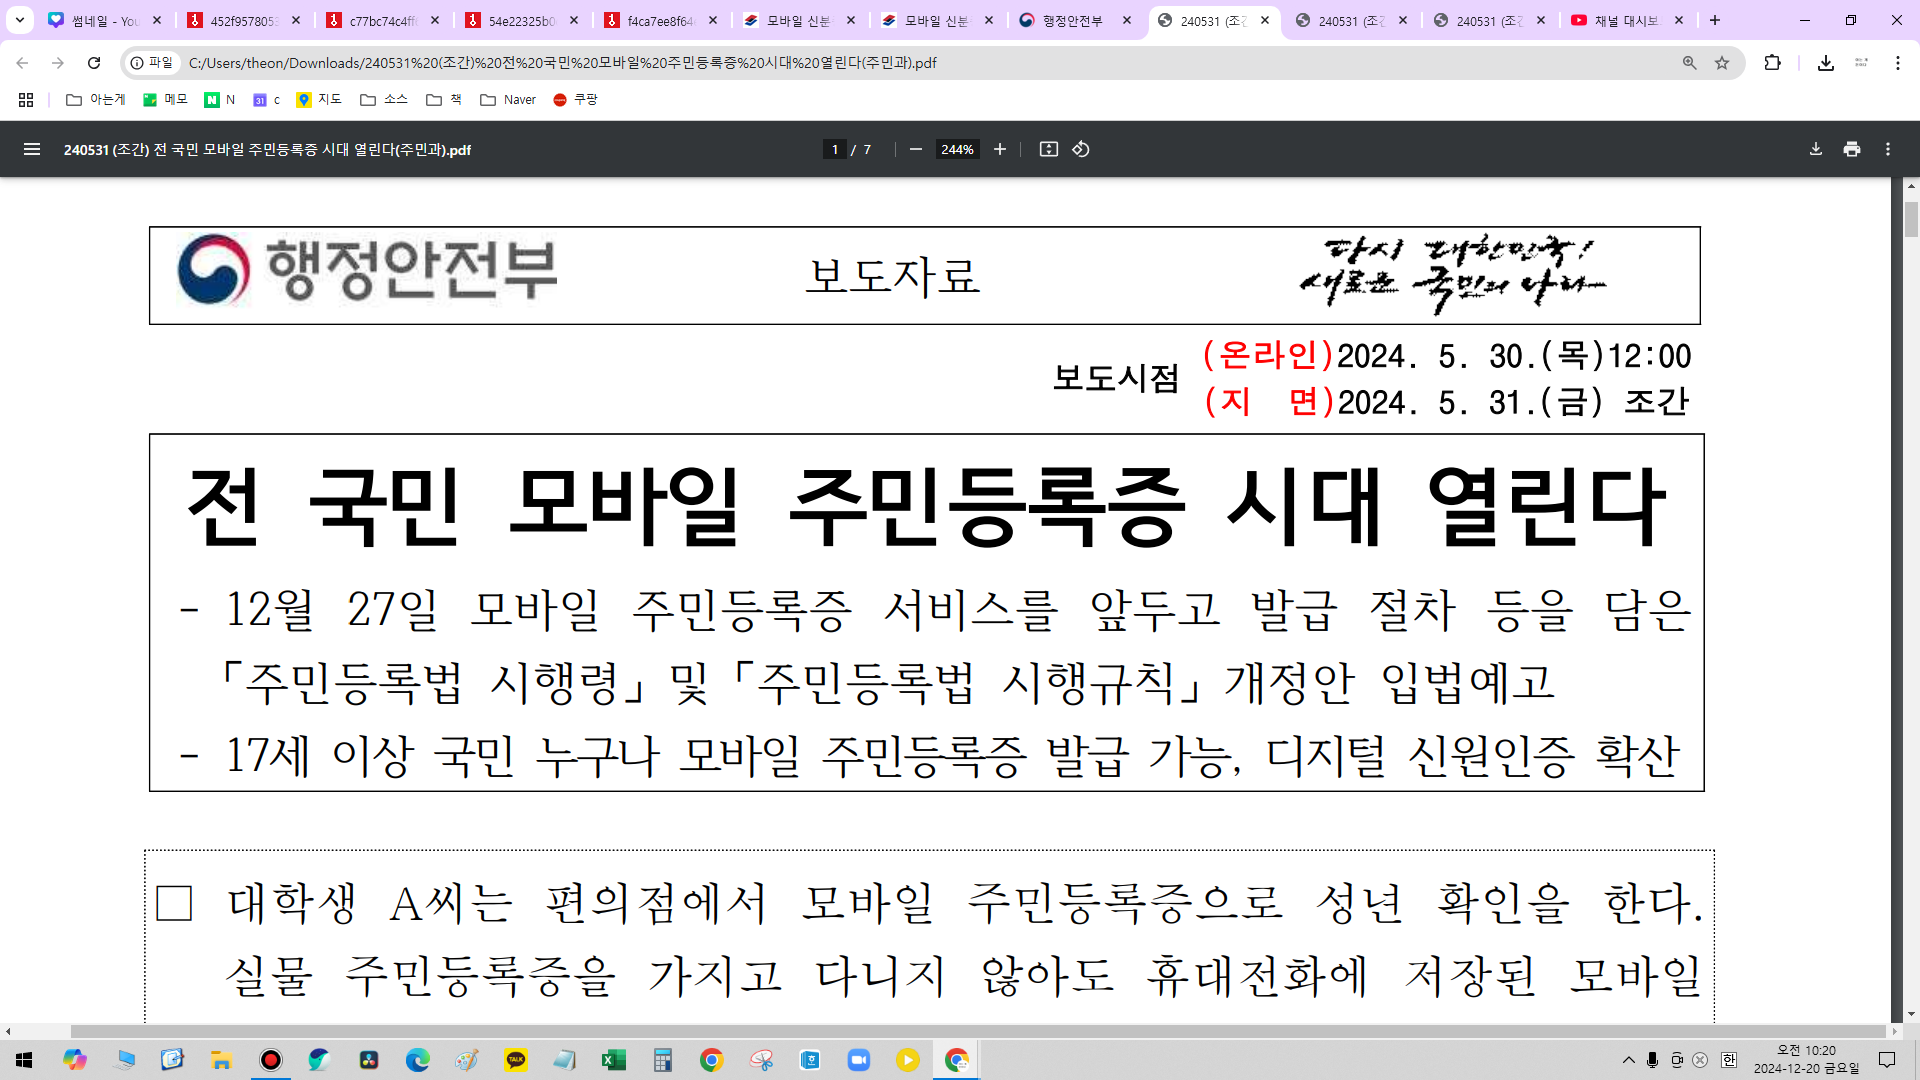Open the 쿠팡 bookmark
1920x1080 pixels.
tap(576, 100)
